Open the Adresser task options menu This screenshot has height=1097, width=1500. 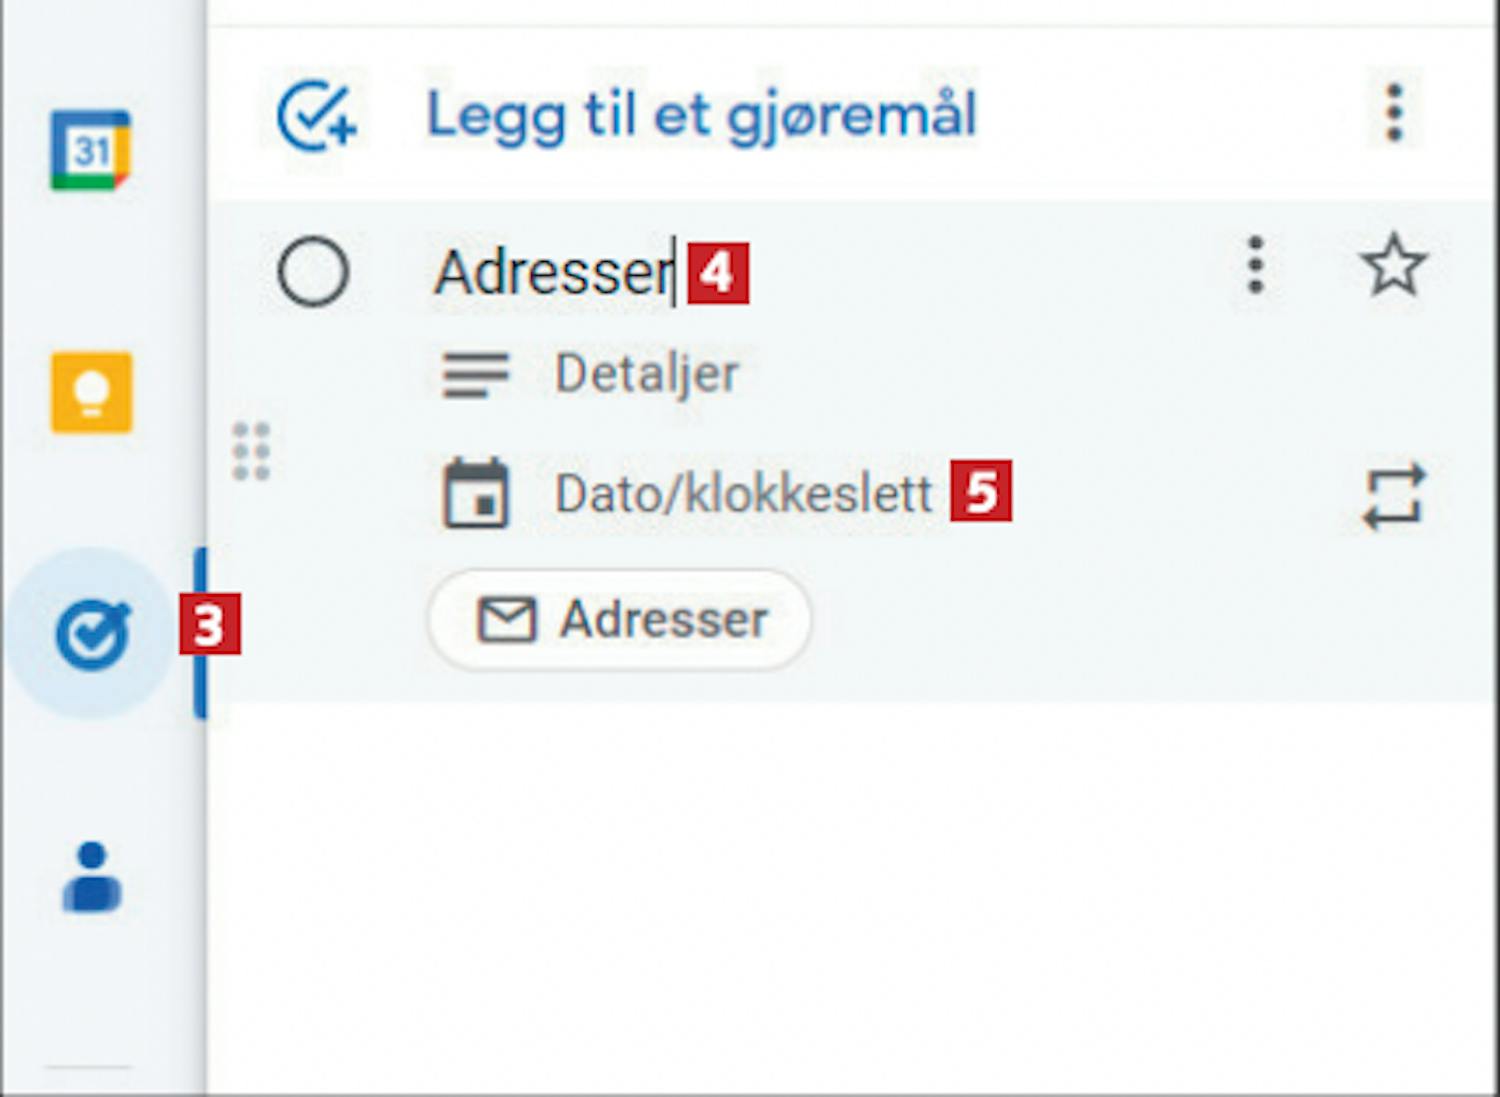(x=1256, y=265)
